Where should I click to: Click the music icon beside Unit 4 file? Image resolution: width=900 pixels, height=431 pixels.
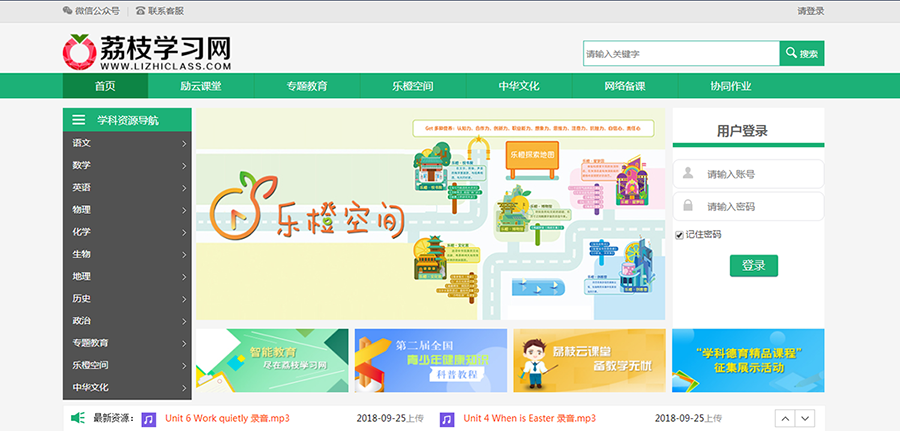pos(447,418)
